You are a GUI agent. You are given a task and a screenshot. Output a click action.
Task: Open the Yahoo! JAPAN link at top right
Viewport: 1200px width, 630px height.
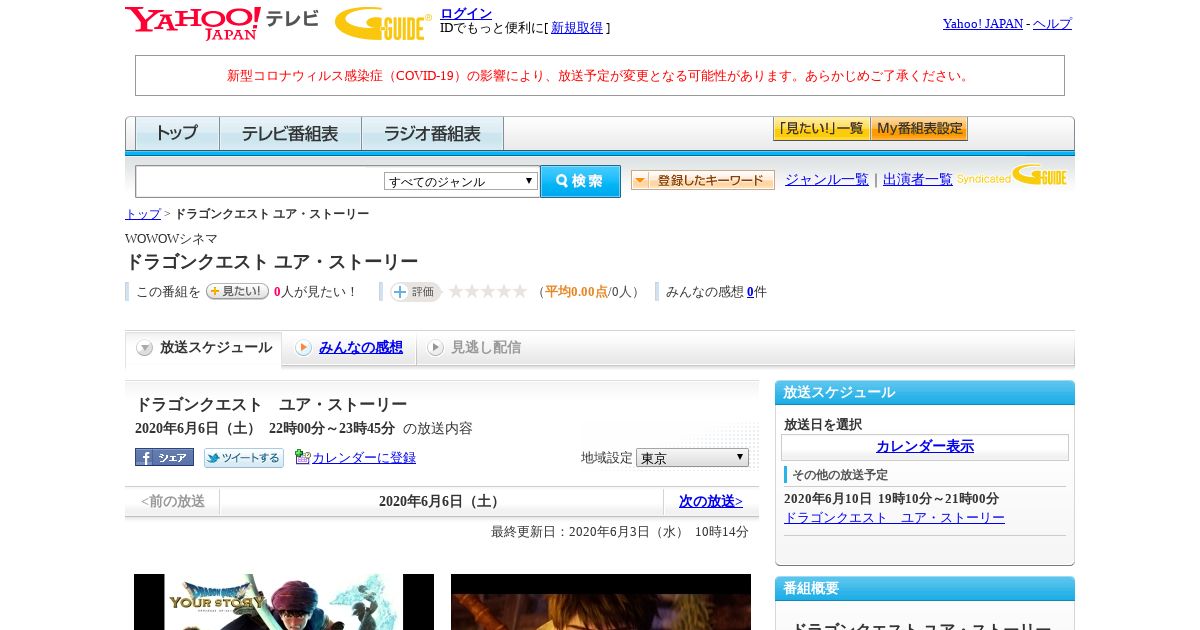[x=983, y=23]
